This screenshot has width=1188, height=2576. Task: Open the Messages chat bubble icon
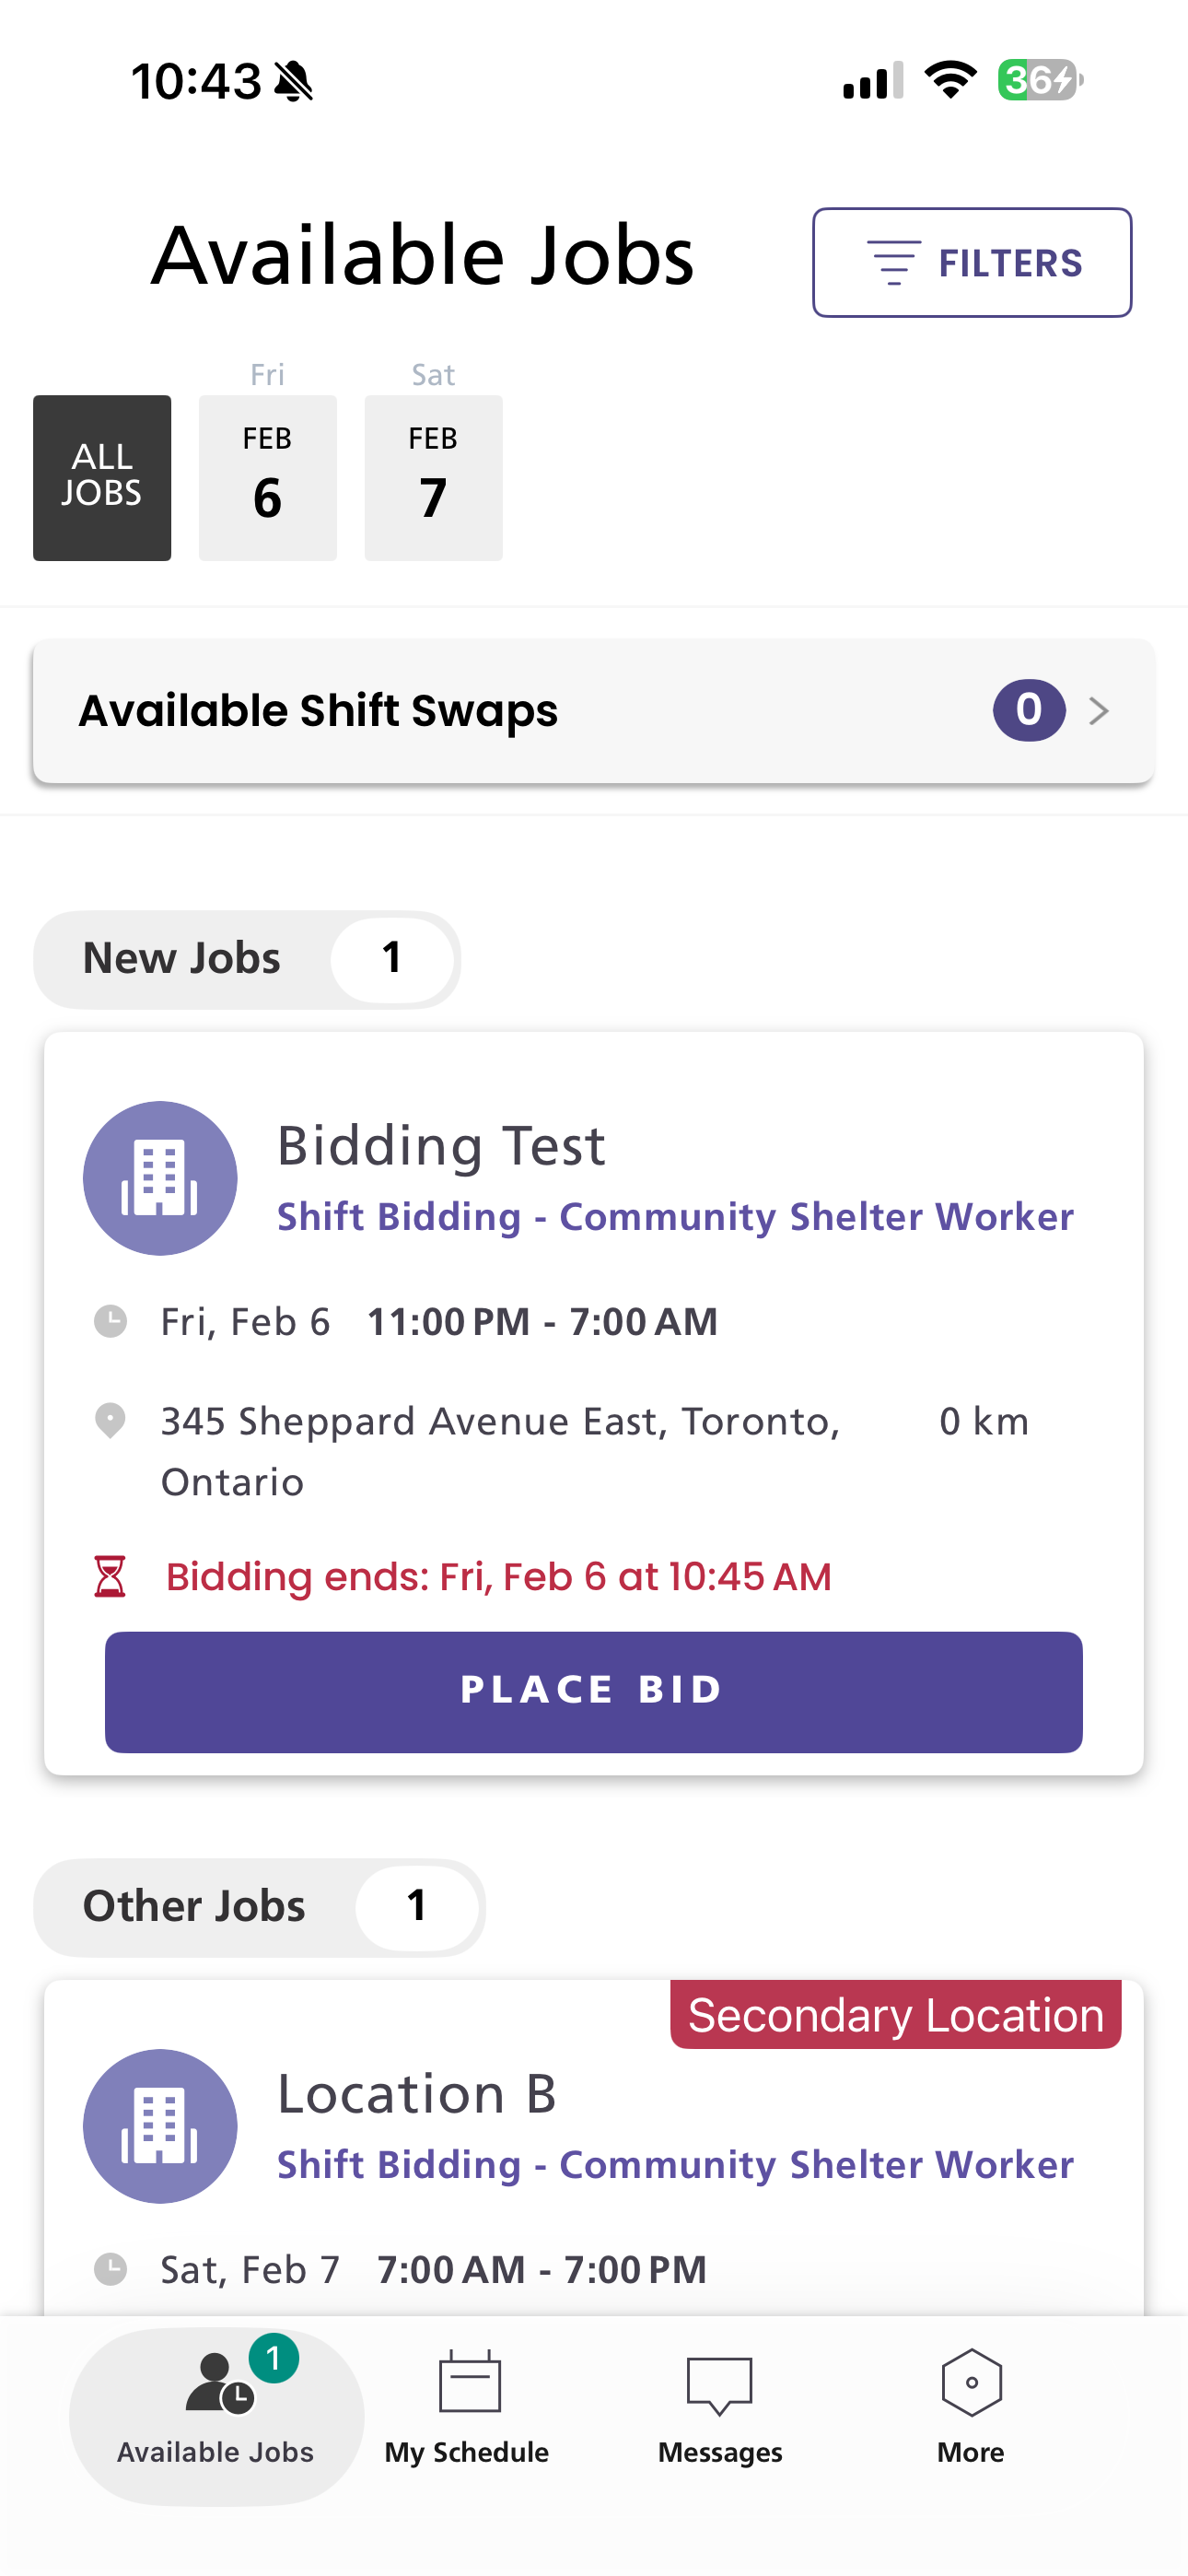[719, 2385]
